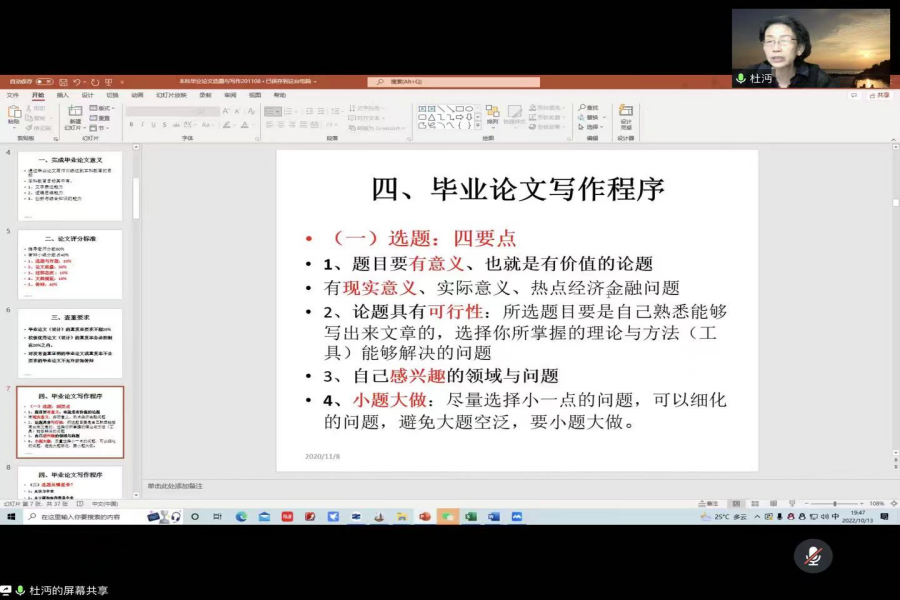This screenshot has height=600, width=900.
Task: Click the 共享 (Share) button
Action: [877, 95]
